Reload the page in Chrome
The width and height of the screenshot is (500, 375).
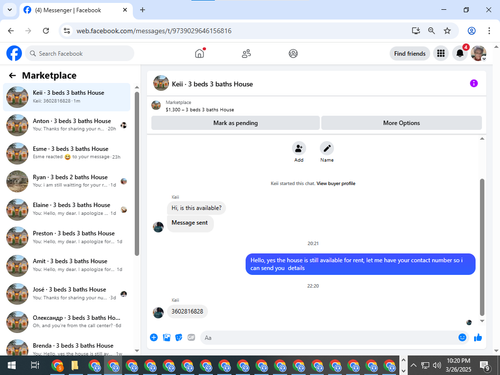coord(46,31)
